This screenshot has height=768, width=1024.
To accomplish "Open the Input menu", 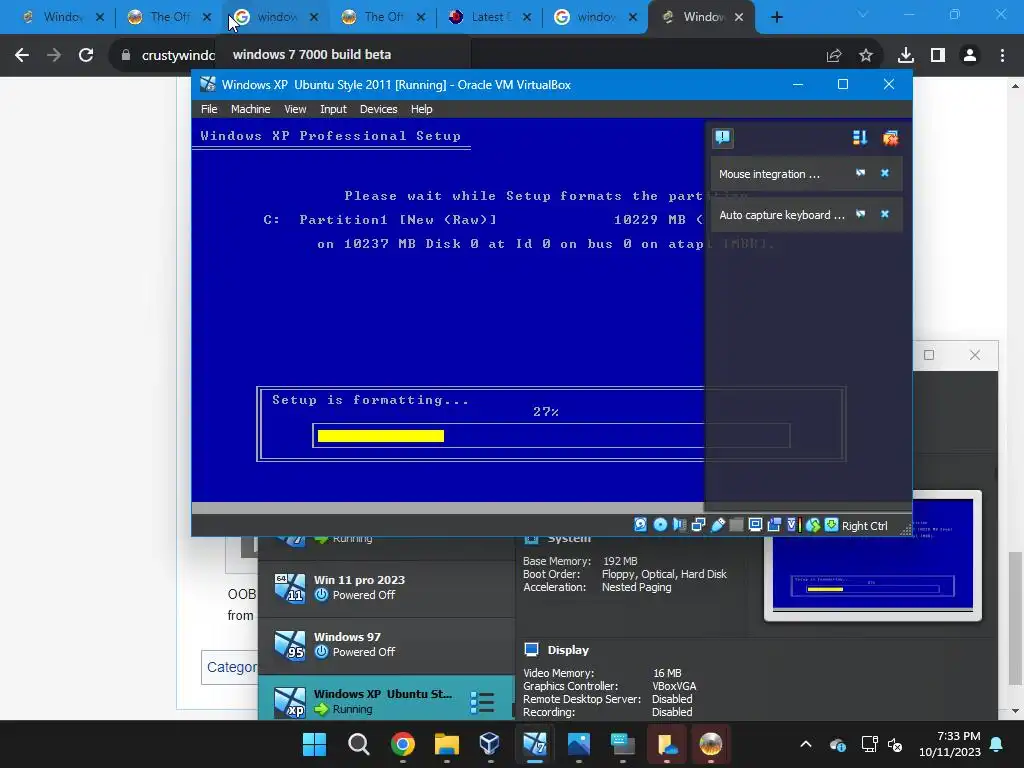I will coord(333,109).
